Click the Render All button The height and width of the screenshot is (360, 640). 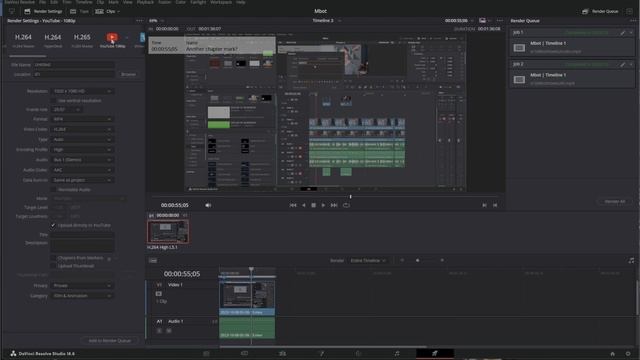point(615,202)
